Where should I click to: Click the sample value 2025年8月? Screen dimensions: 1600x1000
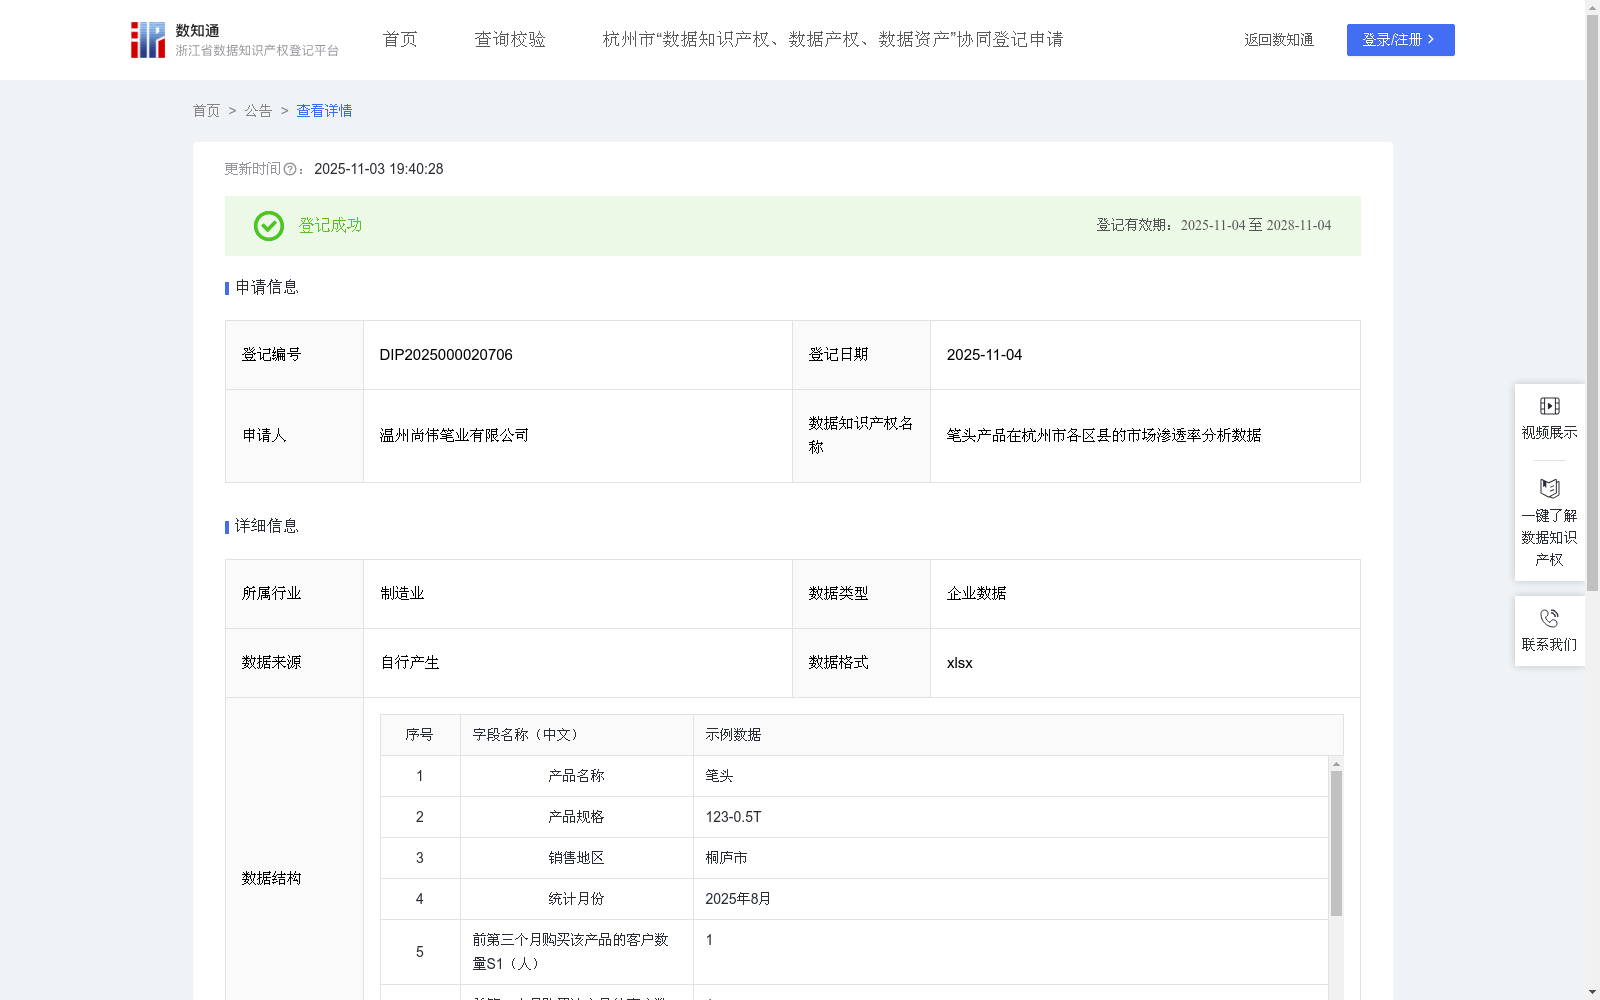coord(738,899)
